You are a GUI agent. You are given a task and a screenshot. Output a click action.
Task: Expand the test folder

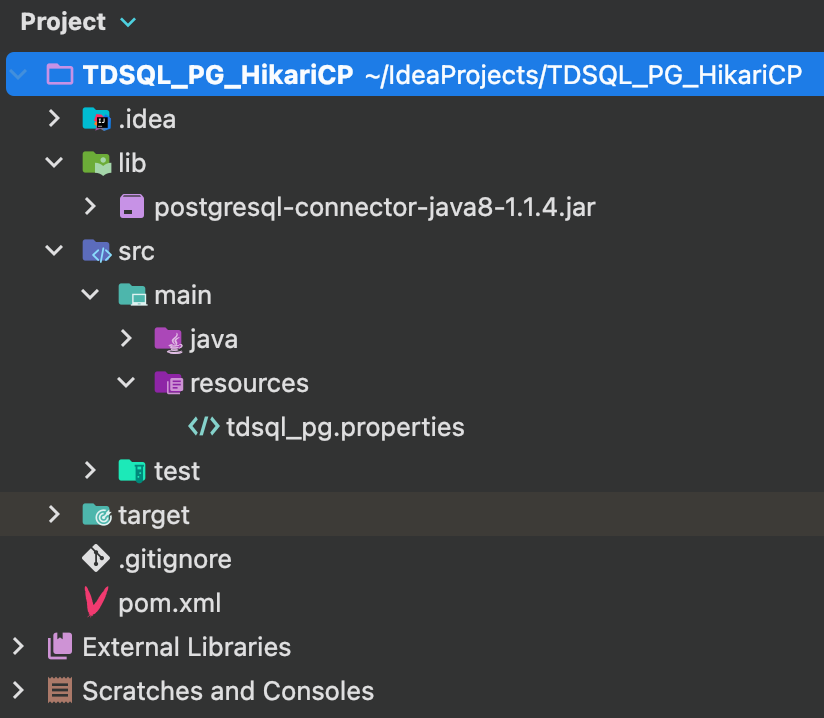pyautogui.click(x=90, y=471)
